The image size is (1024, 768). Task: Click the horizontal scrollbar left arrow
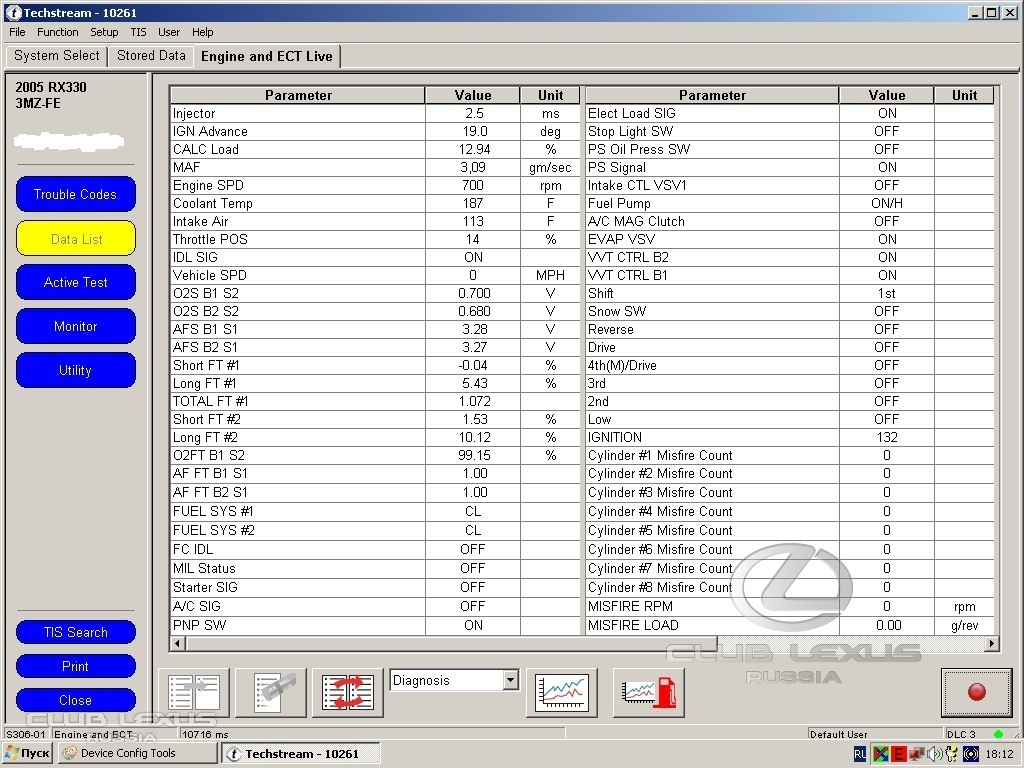tap(177, 643)
